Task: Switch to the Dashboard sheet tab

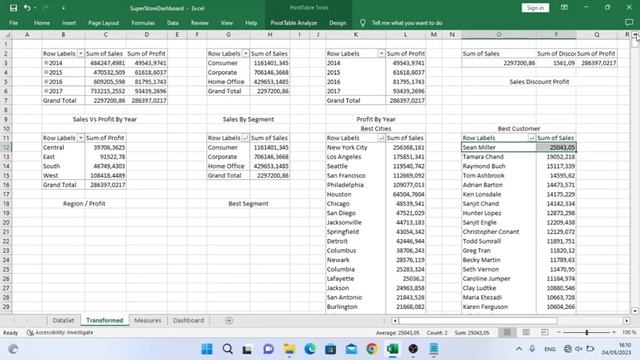Action: (188, 320)
